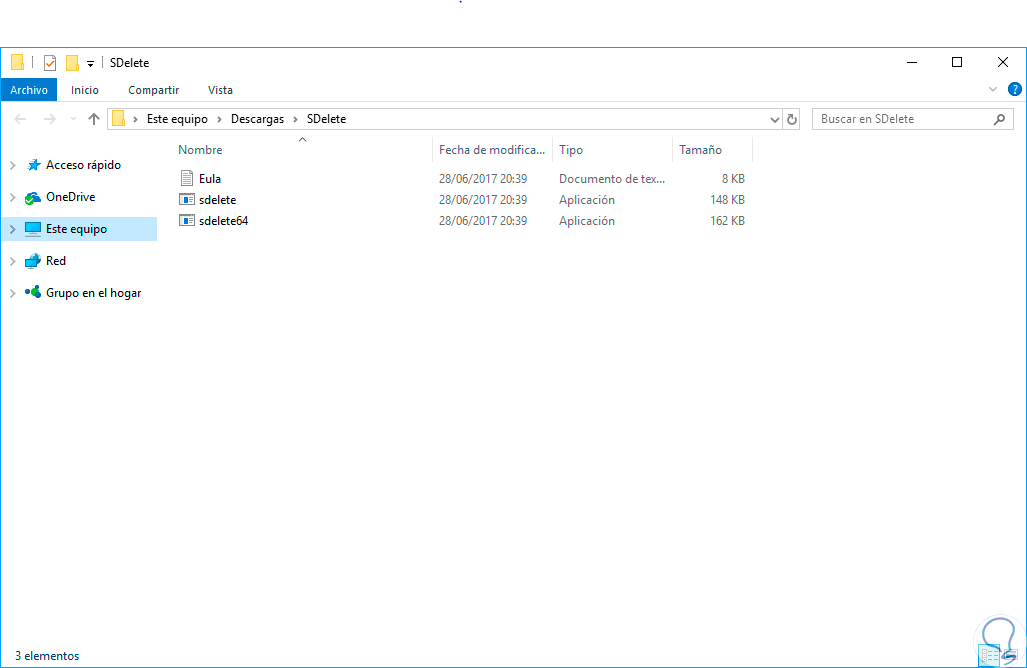Expand the ribbon with the chevron
The width and height of the screenshot is (1027, 668).
click(993, 89)
